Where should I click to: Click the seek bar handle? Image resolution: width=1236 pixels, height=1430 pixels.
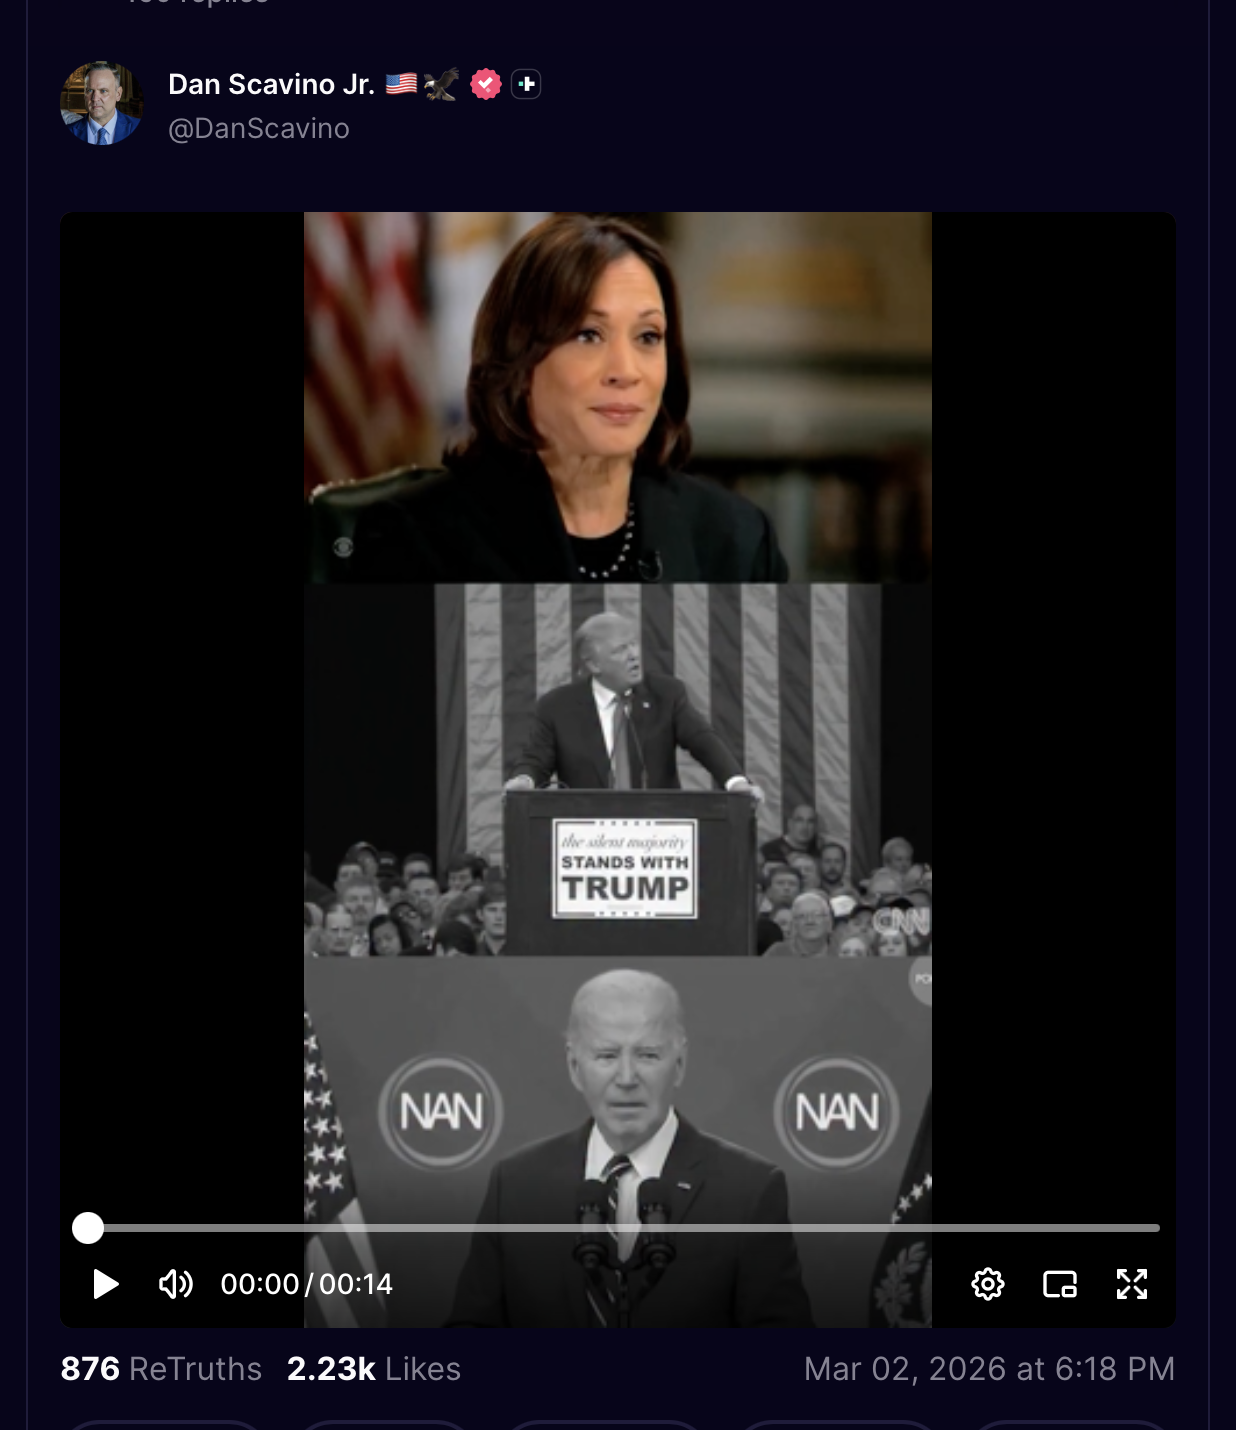(88, 1228)
